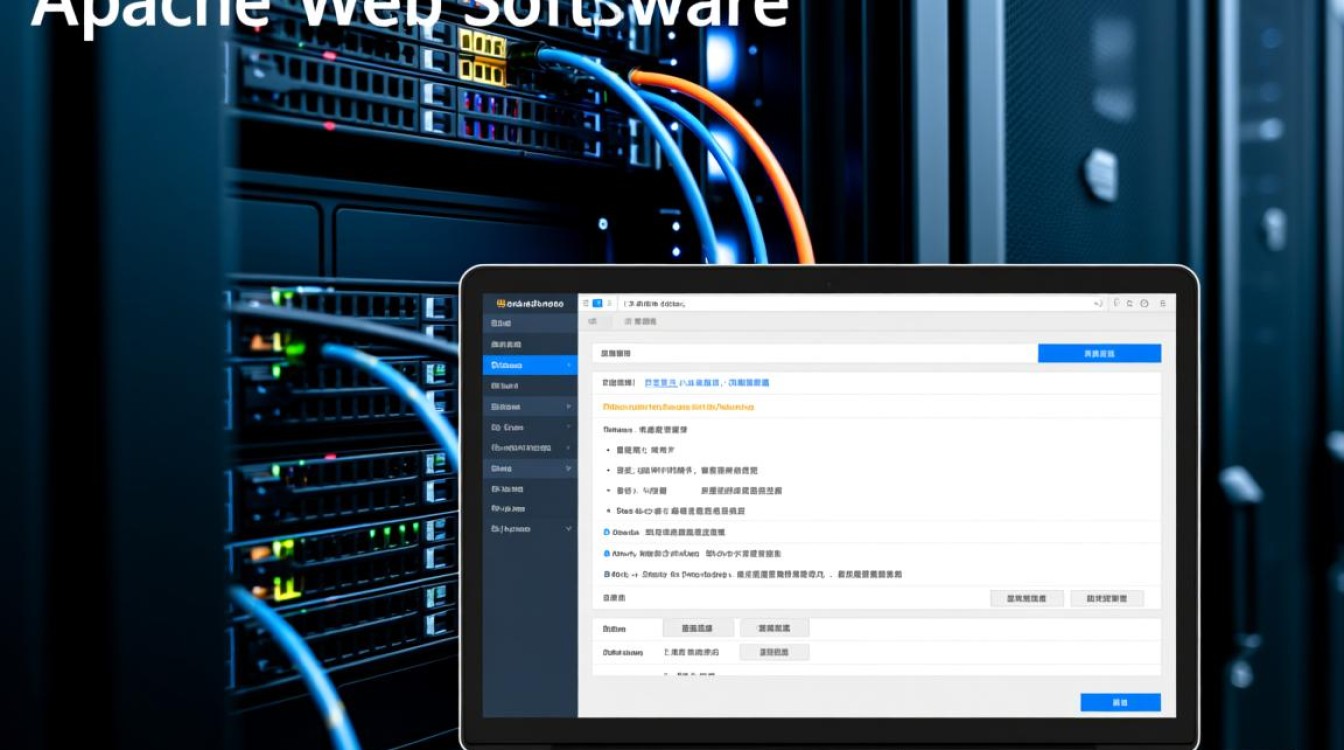
Task: Click the blue button at the bottom right
Action: 1120,703
